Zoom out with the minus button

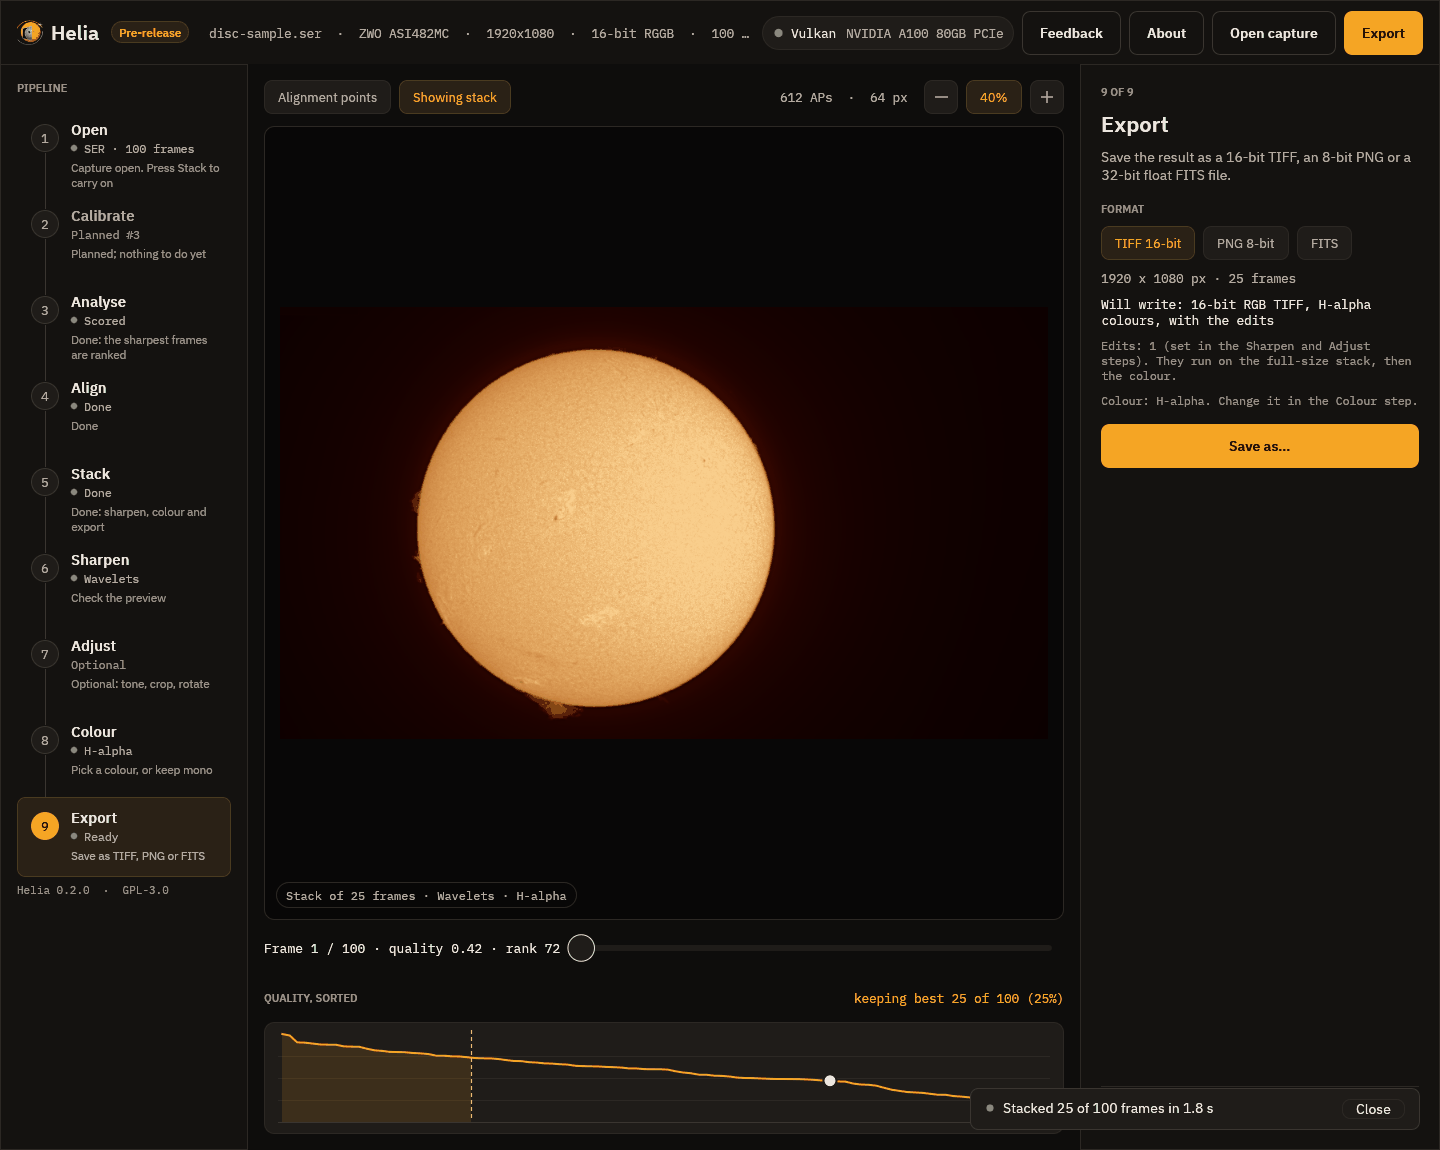pos(941,97)
